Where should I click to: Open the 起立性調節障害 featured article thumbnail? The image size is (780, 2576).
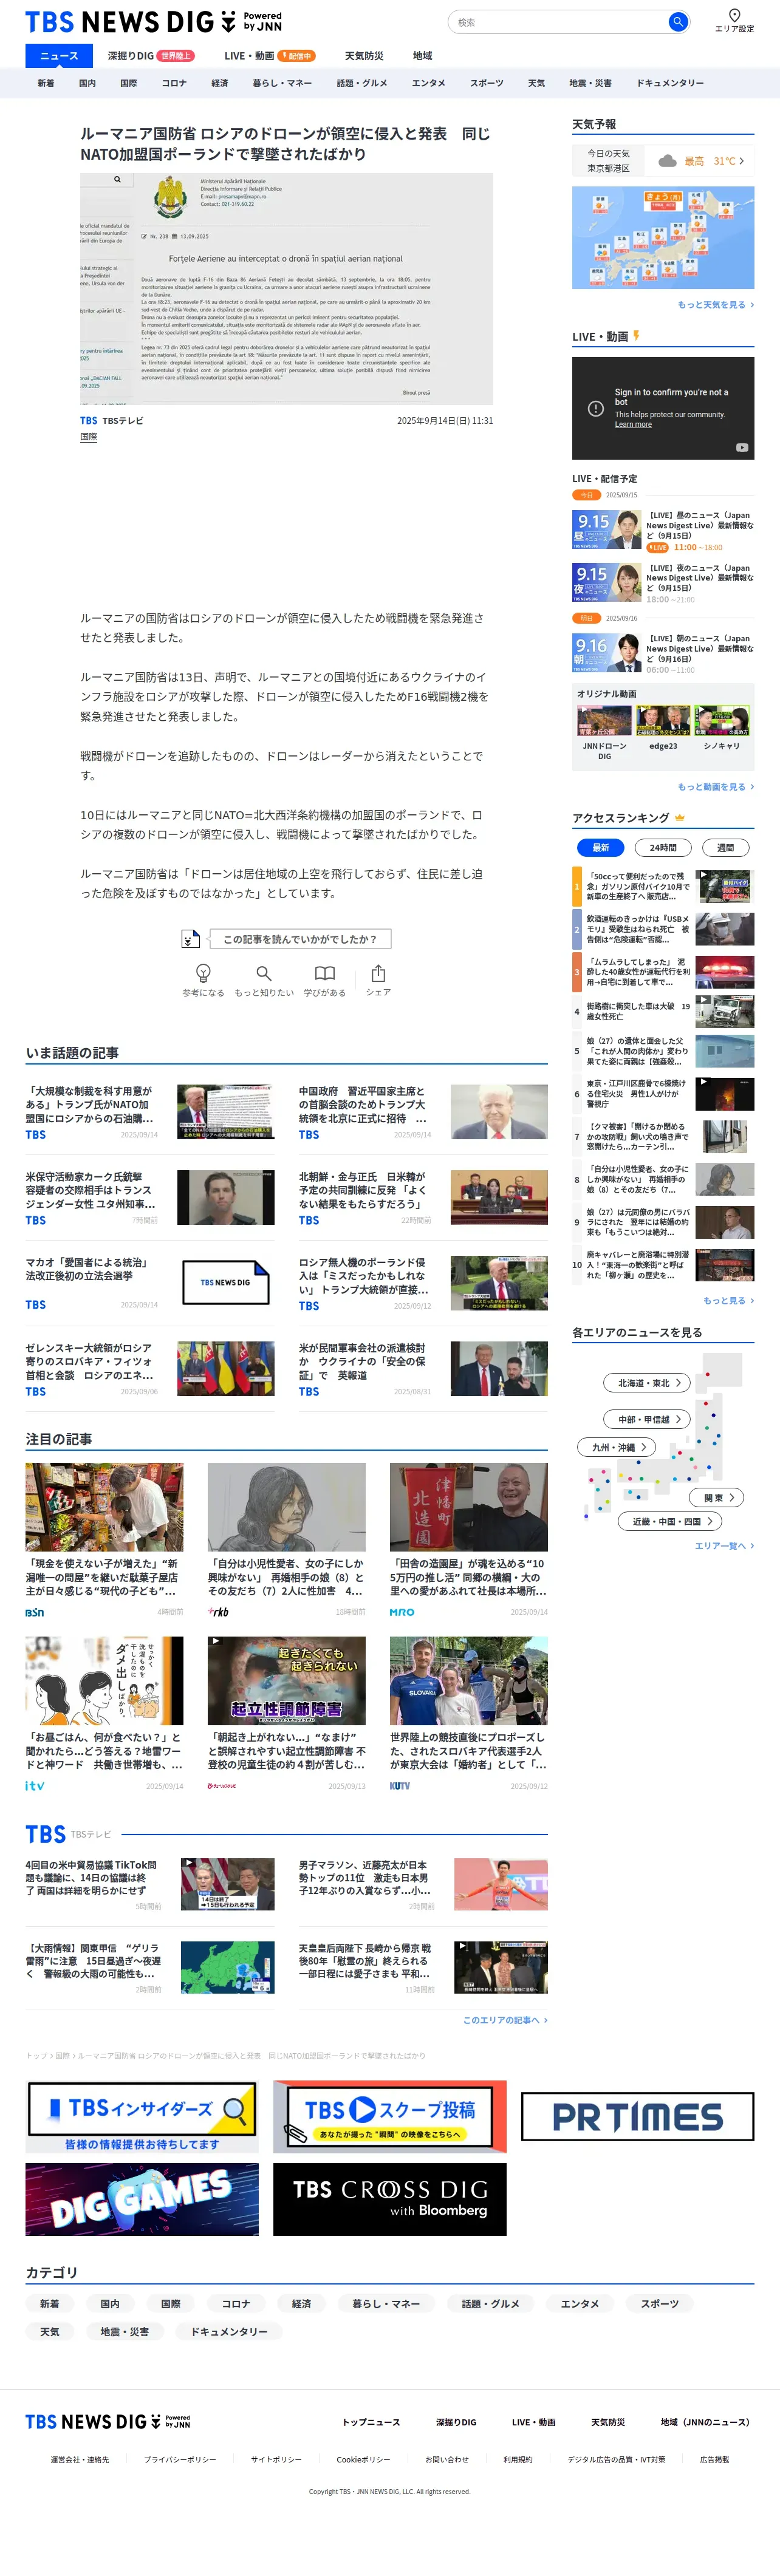coord(286,1680)
